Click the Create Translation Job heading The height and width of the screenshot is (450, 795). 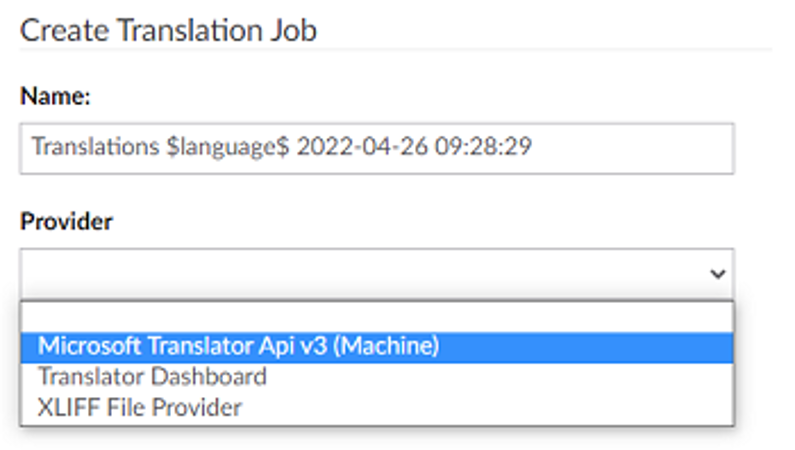pyautogui.click(x=168, y=30)
